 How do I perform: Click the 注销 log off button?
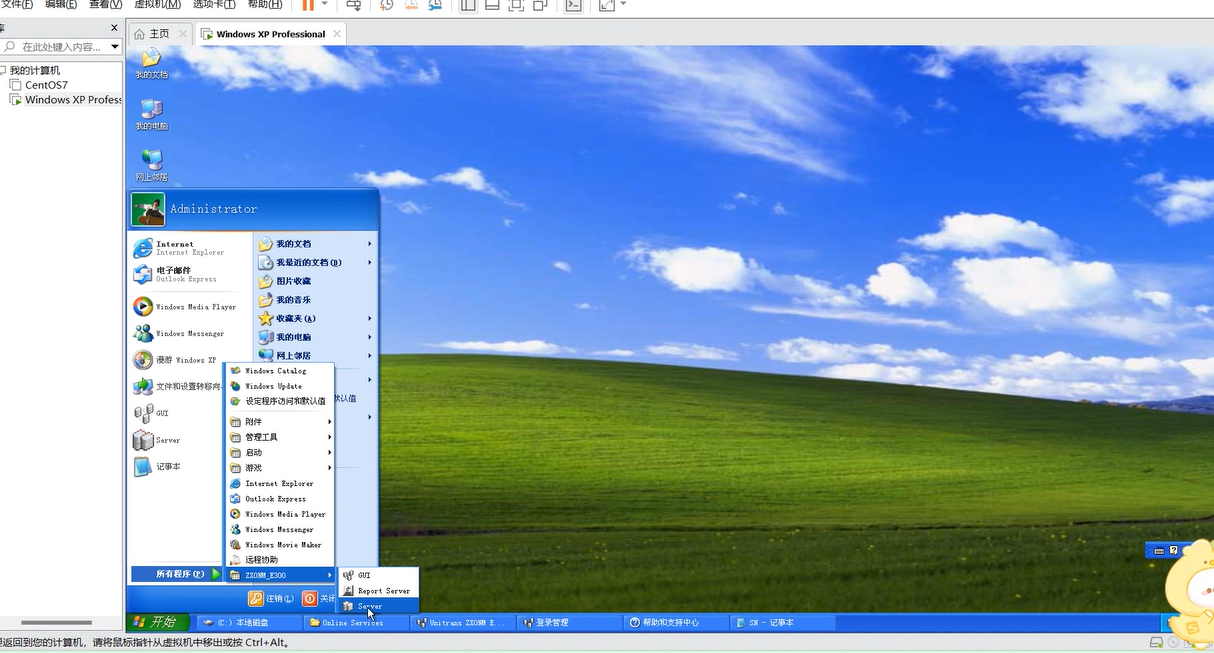coord(271,599)
